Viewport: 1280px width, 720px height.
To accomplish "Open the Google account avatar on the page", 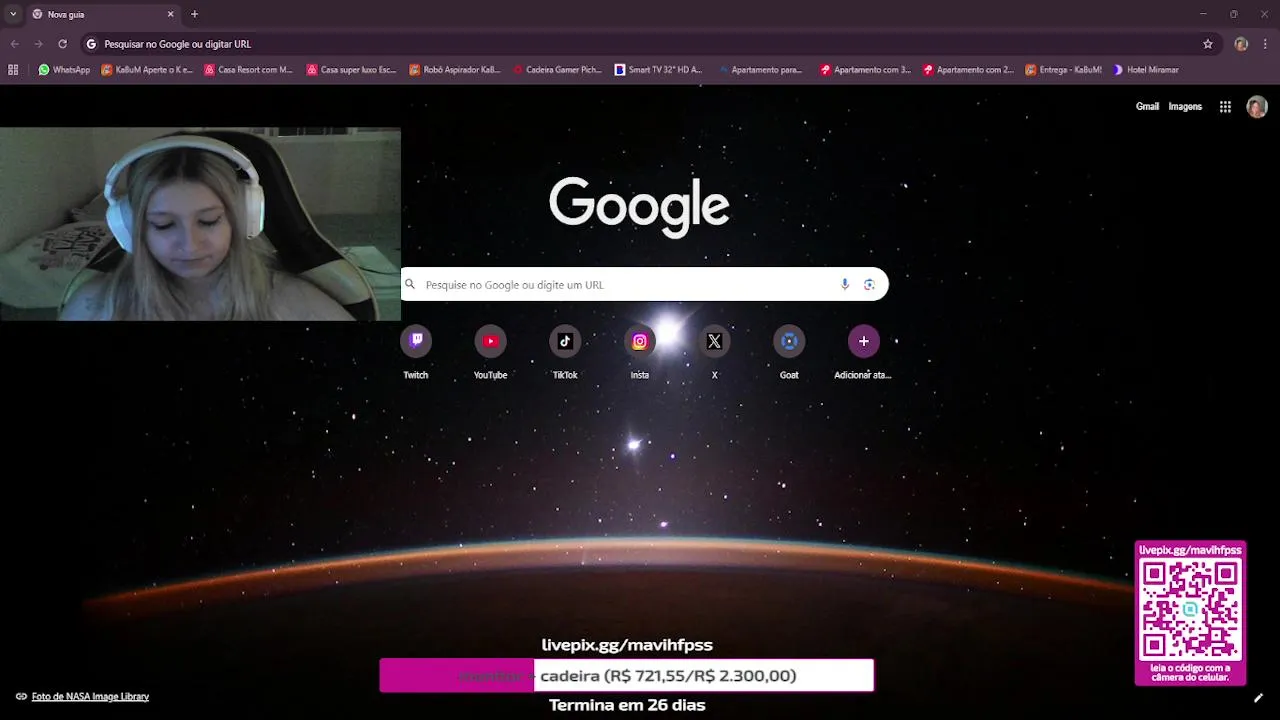I will tap(1257, 107).
